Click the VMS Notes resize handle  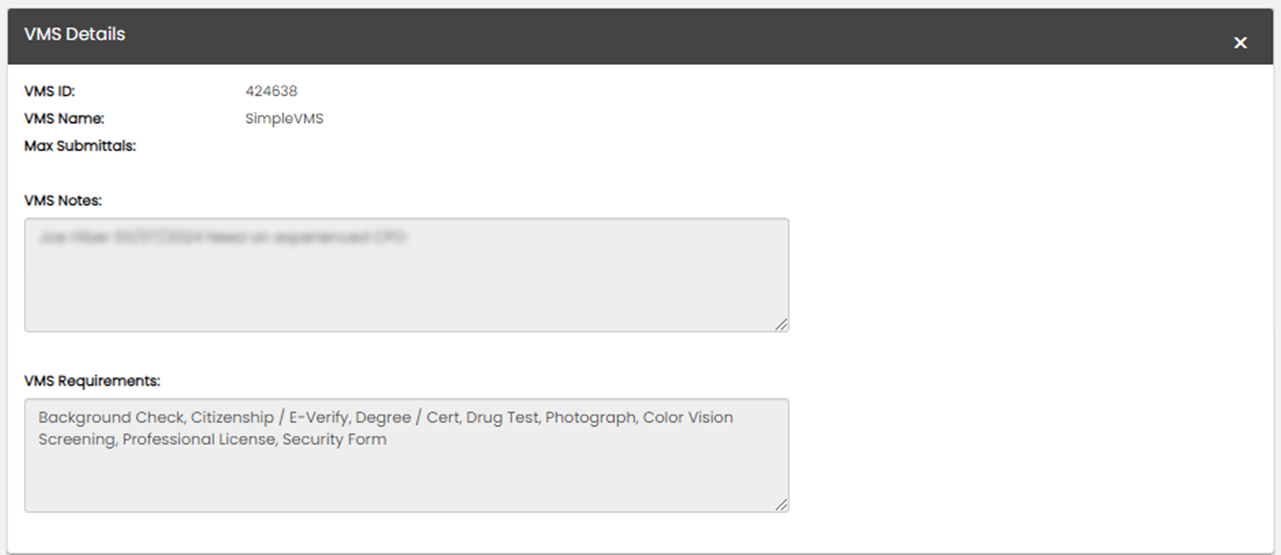(781, 324)
